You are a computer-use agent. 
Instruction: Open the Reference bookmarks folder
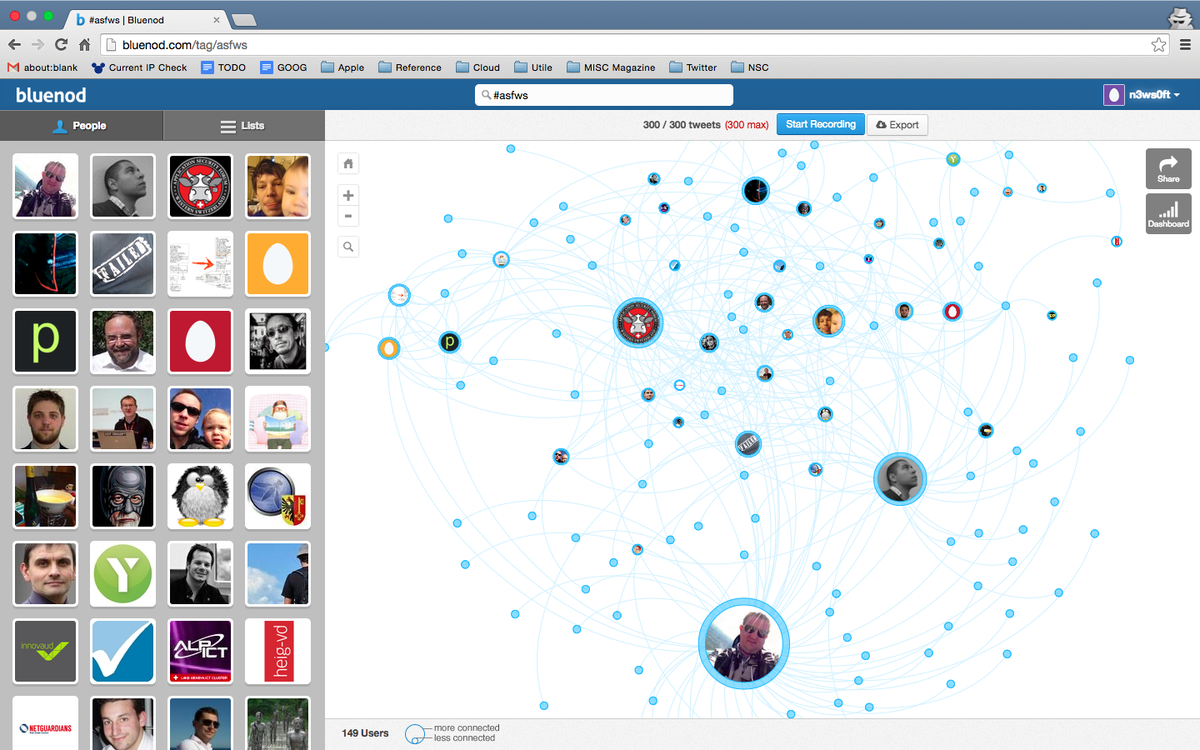coord(410,68)
